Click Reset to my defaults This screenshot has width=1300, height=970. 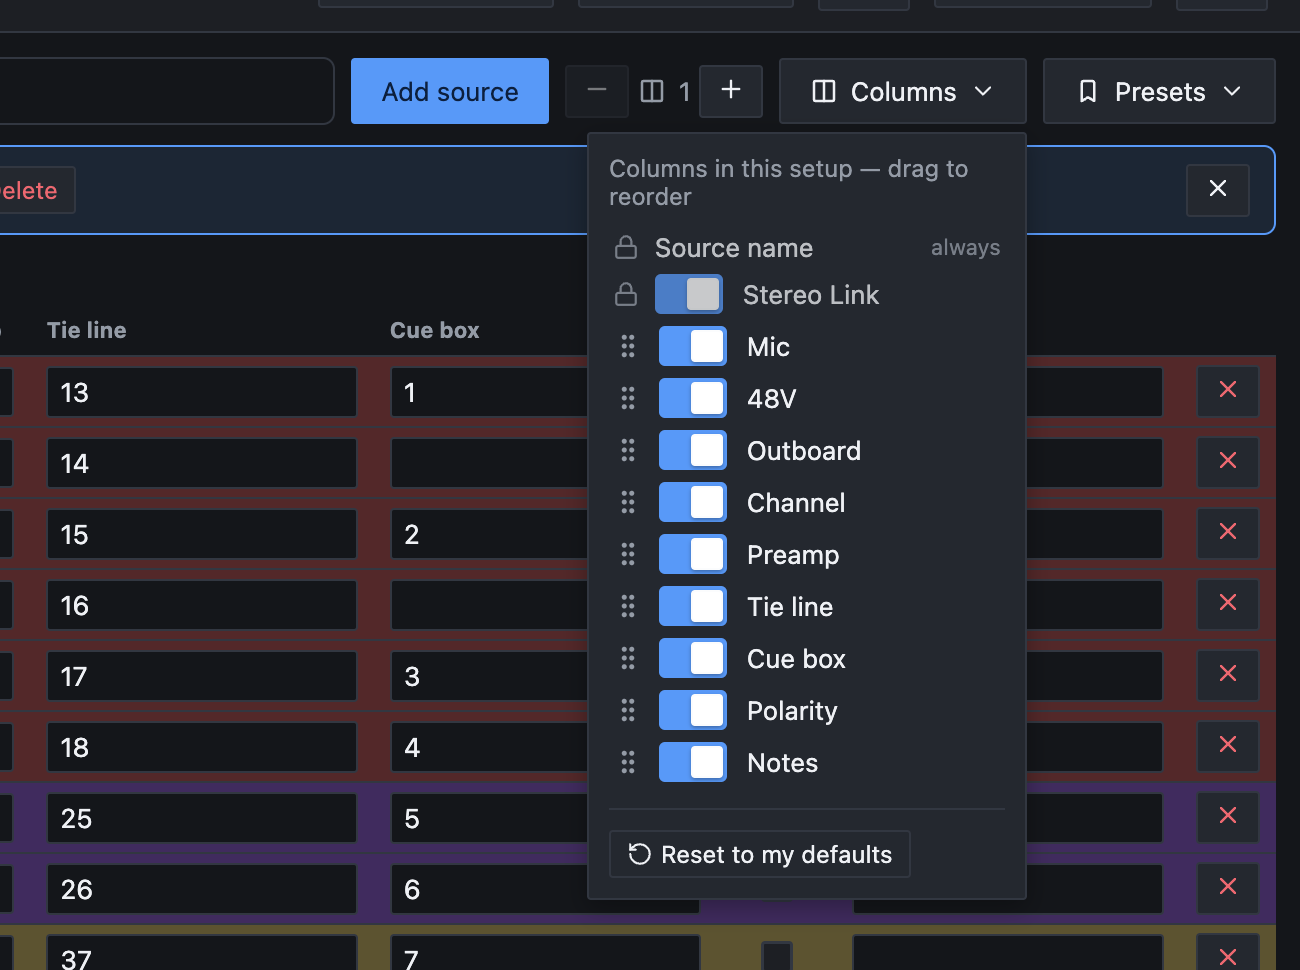tap(760, 854)
